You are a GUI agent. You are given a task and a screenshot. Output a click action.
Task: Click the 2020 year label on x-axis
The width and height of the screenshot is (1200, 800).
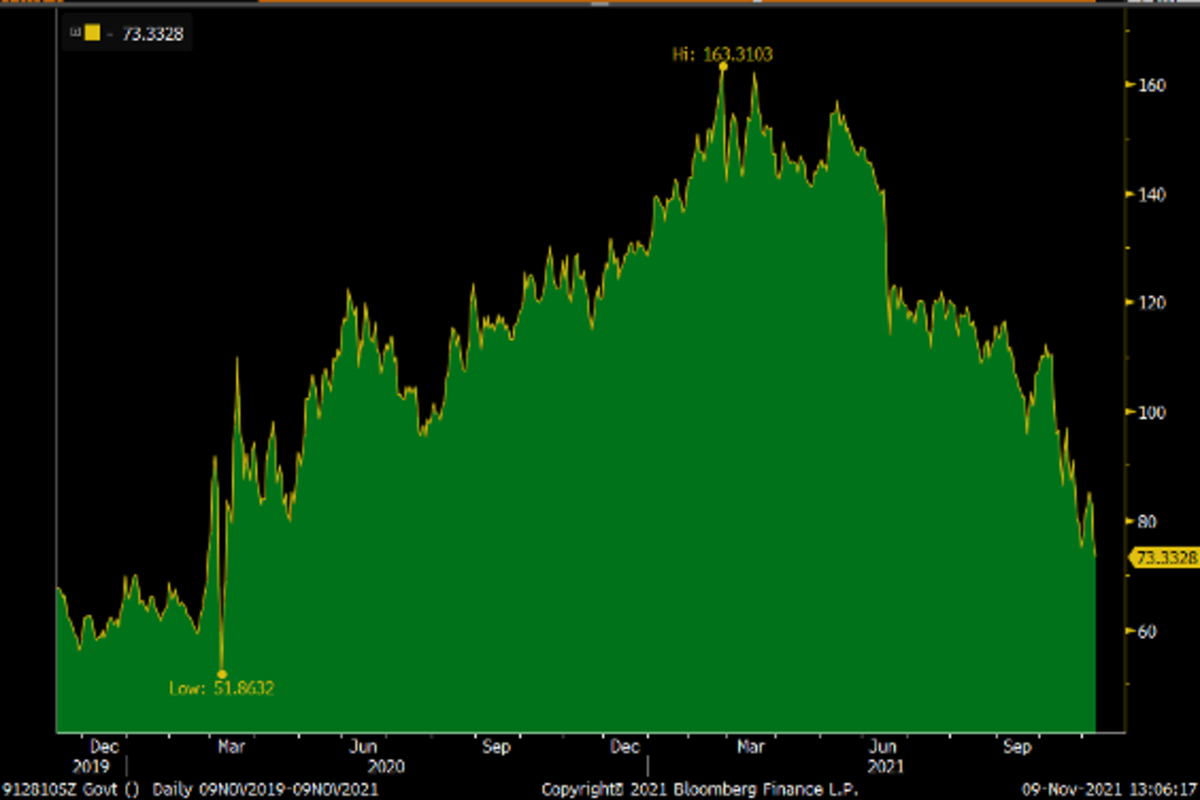tap(385, 766)
